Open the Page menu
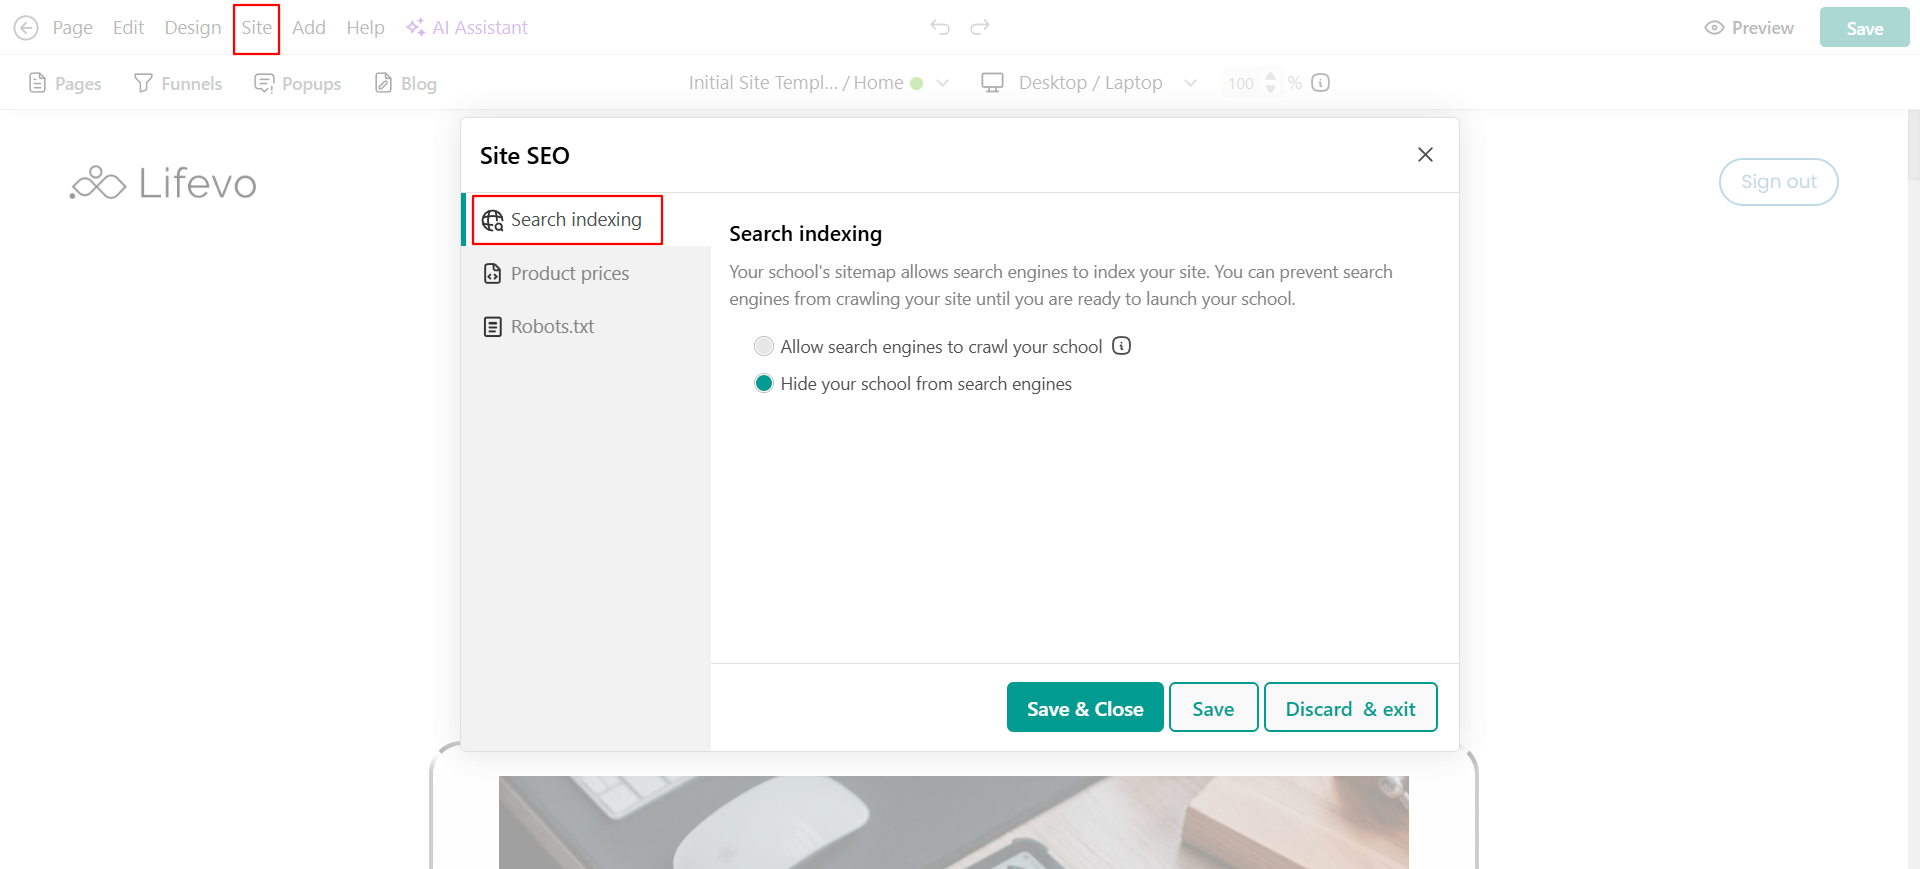 pos(73,27)
